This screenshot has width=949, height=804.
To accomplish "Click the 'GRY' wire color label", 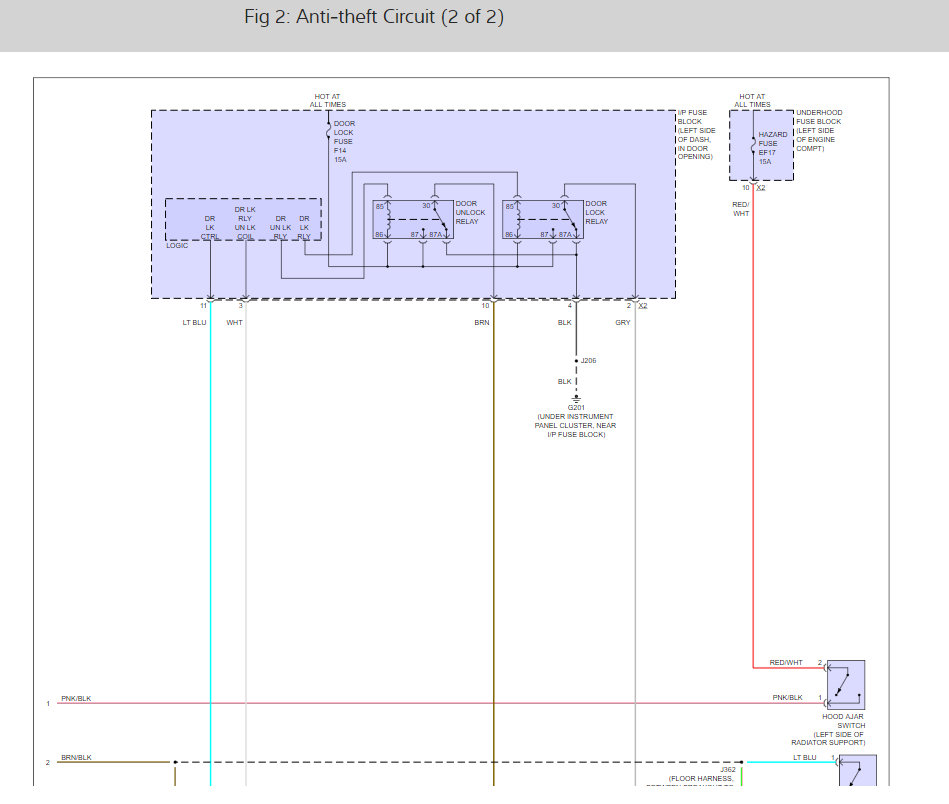I will [x=623, y=323].
